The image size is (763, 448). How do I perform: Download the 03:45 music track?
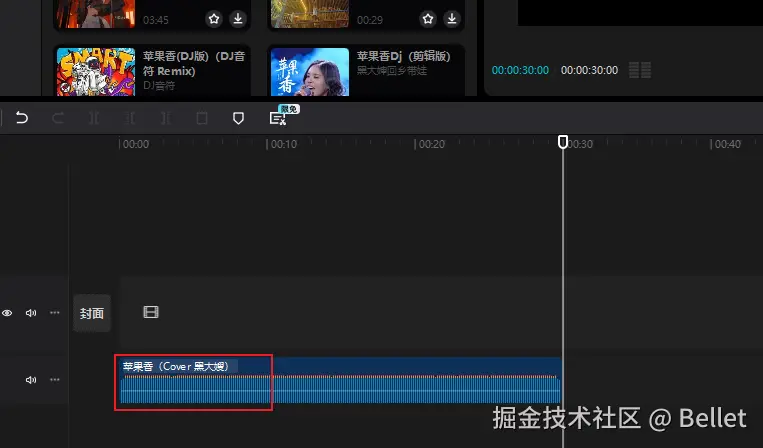[238, 19]
